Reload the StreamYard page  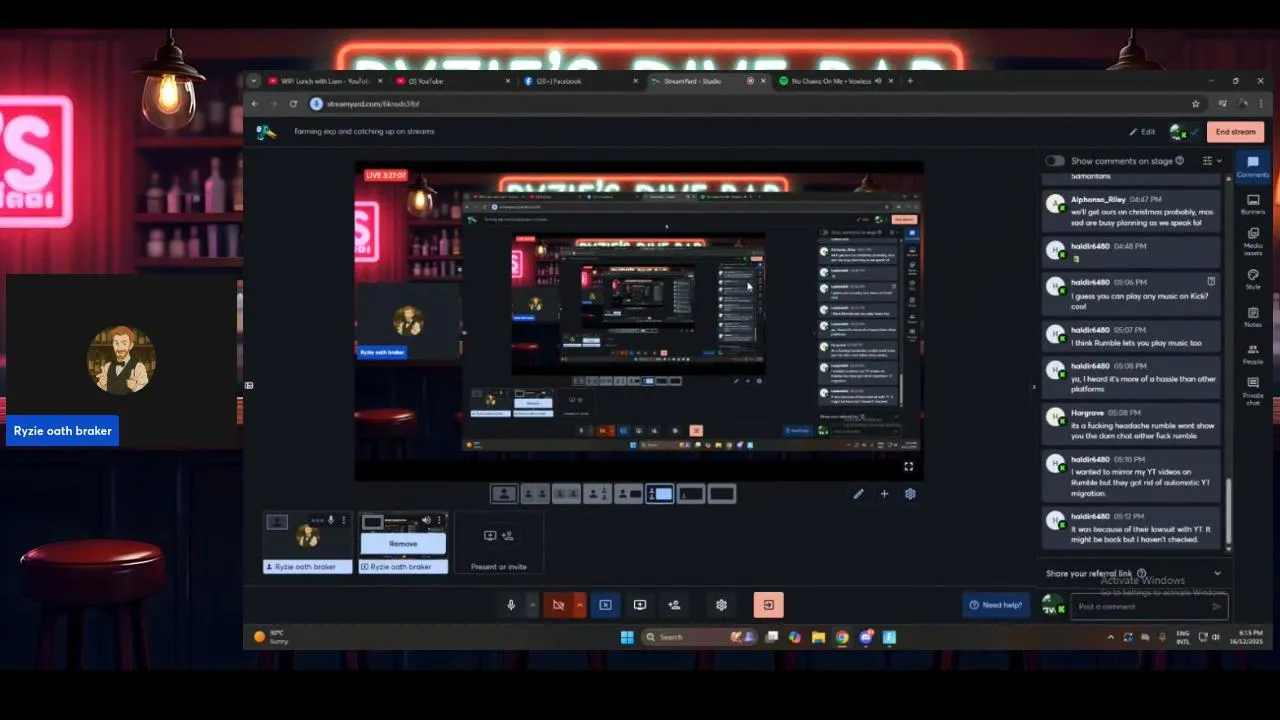[293, 103]
